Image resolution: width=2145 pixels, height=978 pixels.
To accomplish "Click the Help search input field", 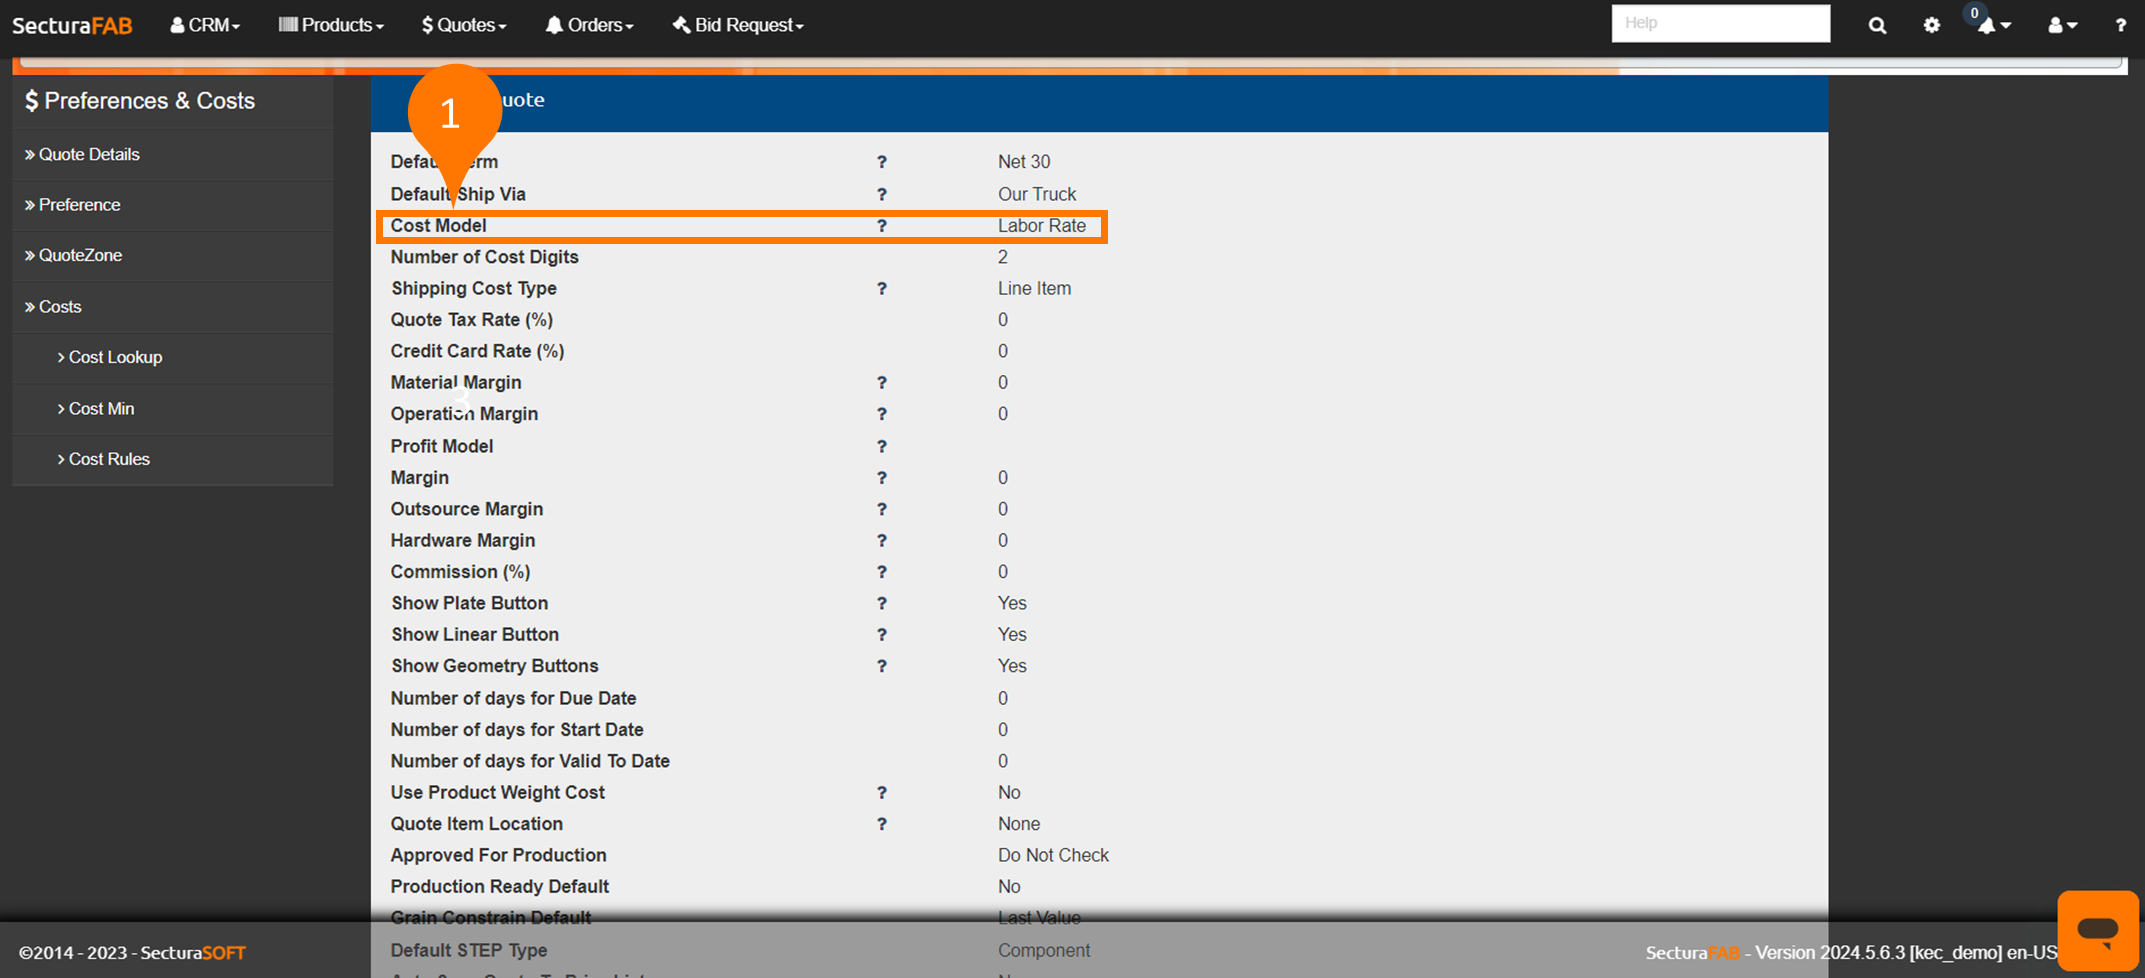I will (x=1720, y=23).
